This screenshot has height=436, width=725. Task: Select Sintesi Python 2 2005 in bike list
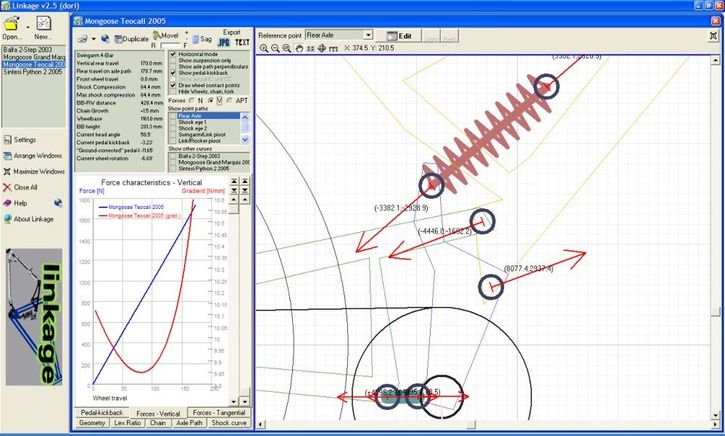coord(33,72)
